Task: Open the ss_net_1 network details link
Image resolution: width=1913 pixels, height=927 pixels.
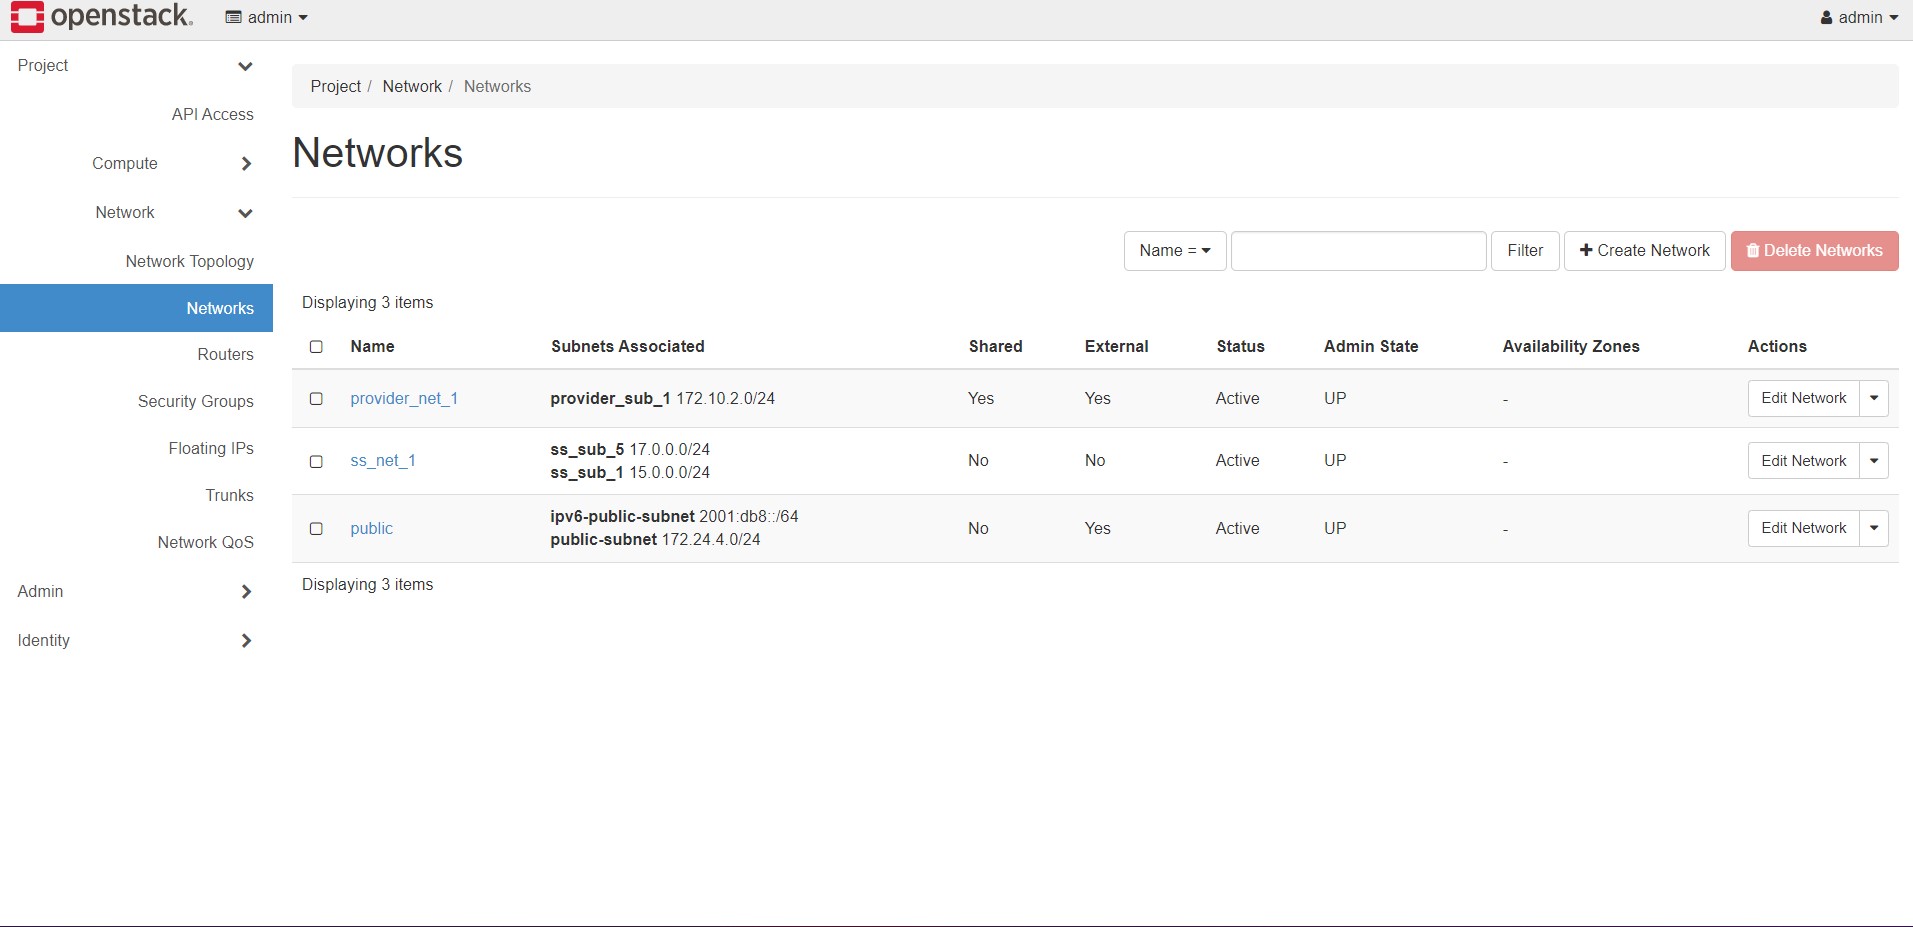Action: [x=382, y=461]
